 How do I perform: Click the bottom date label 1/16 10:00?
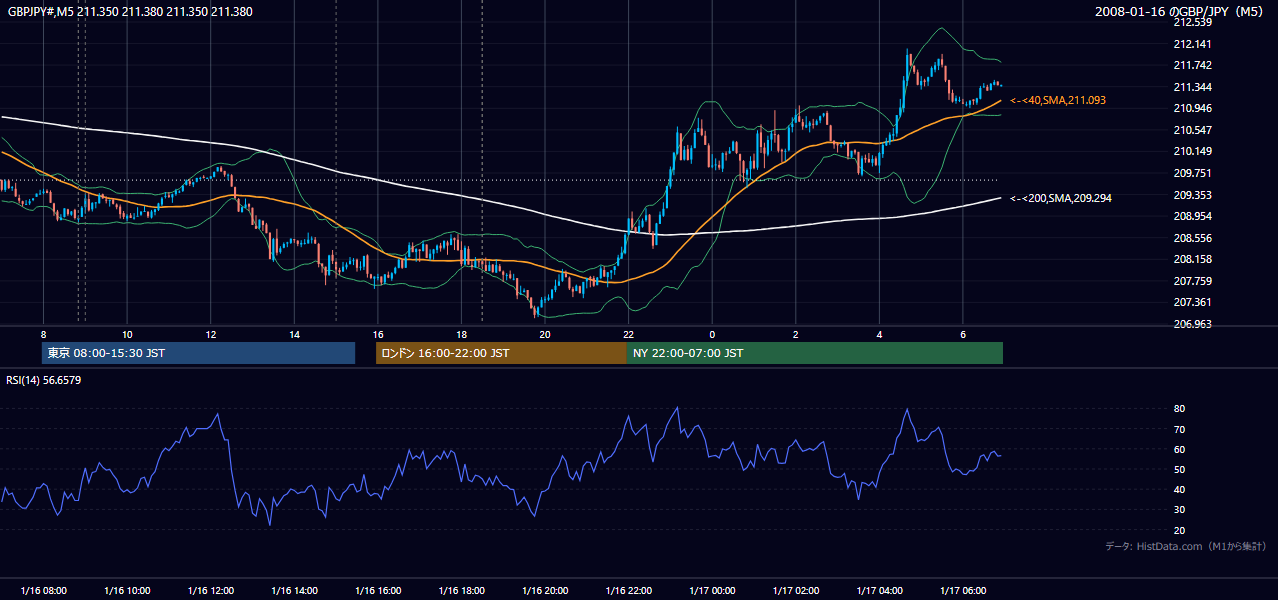pyautogui.click(x=127, y=591)
